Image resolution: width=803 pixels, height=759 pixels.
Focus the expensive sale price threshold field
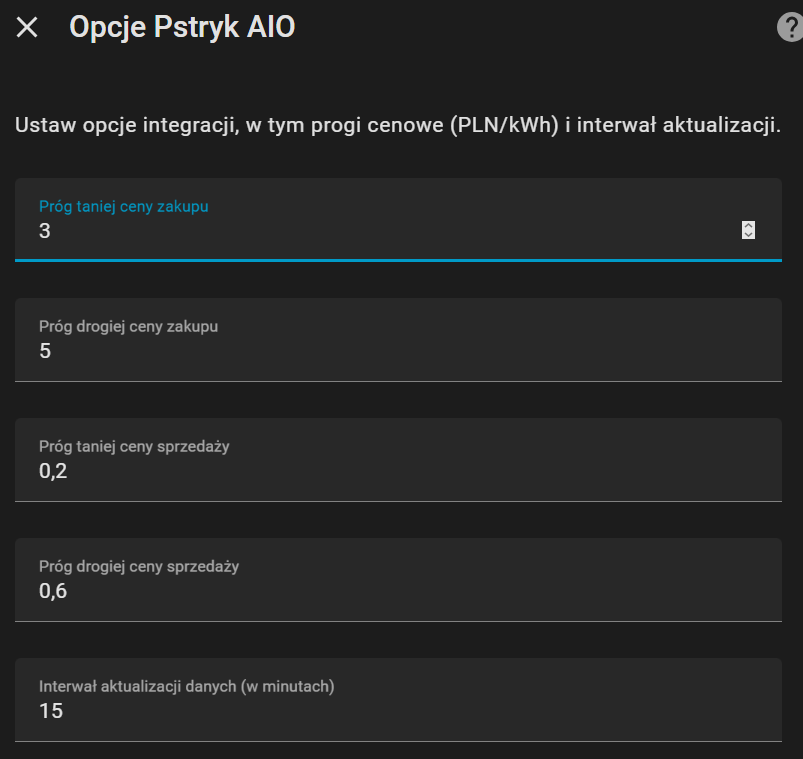(400, 592)
